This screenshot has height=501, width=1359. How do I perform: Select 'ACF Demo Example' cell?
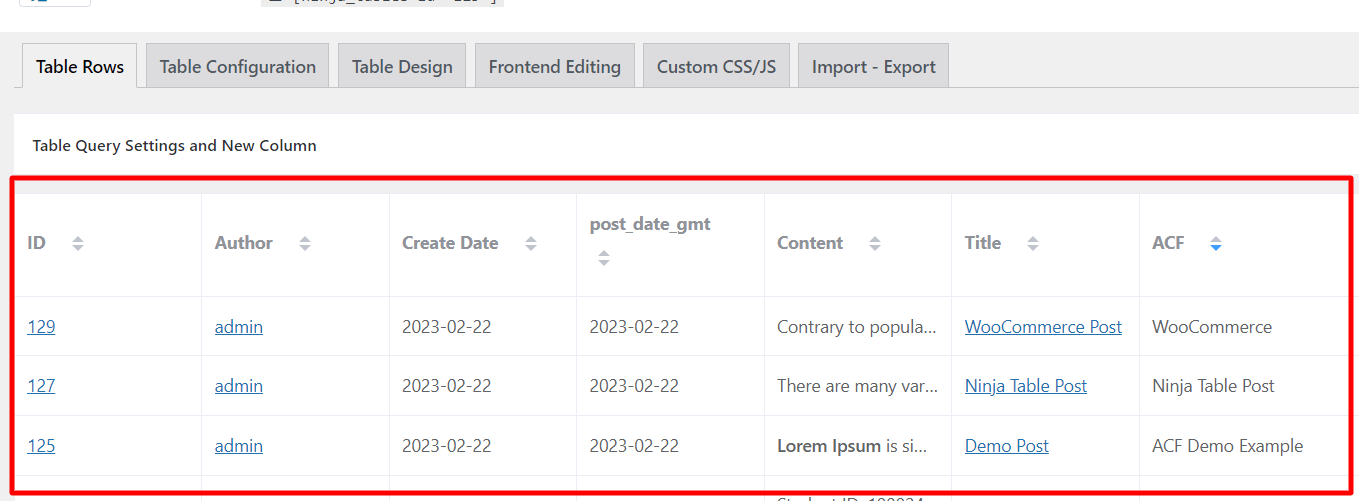(1246, 445)
